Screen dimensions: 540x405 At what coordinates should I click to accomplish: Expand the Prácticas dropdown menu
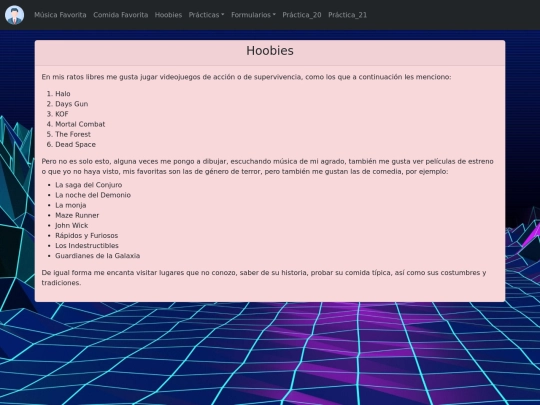(206, 15)
